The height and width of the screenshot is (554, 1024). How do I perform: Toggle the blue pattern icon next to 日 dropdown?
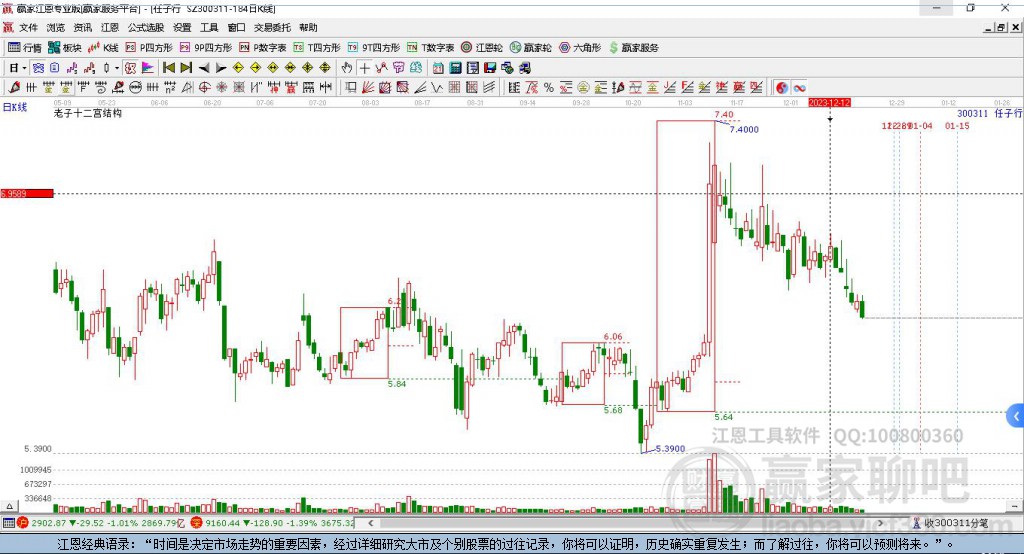point(39,68)
